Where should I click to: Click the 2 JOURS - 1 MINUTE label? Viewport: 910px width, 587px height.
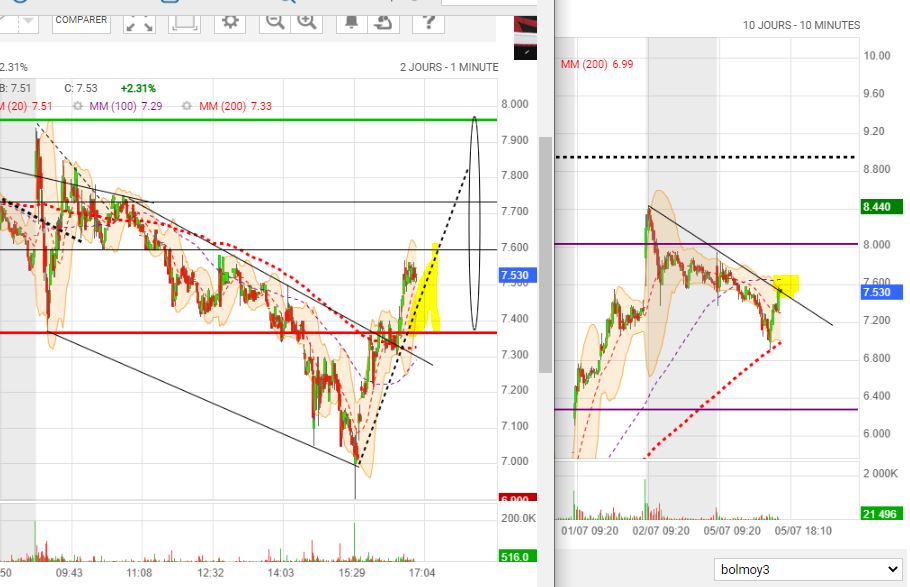click(x=449, y=67)
